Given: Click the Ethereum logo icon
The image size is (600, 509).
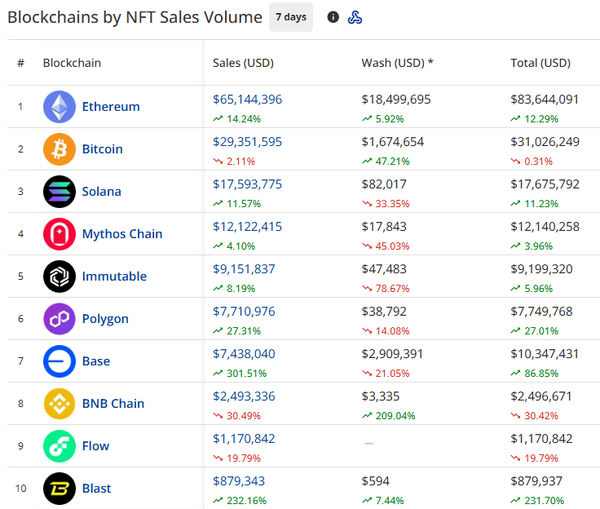Looking at the screenshot, I should [59, 107].
